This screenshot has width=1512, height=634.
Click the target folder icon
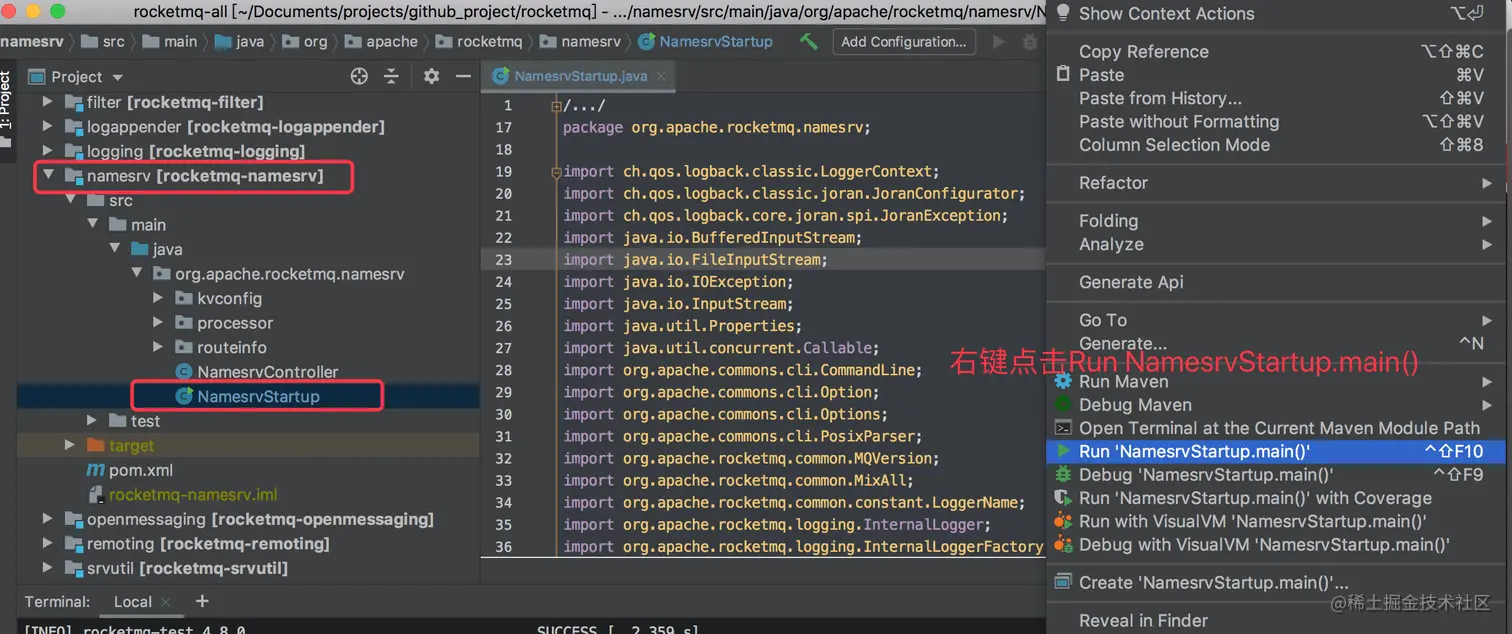(96, 445)
